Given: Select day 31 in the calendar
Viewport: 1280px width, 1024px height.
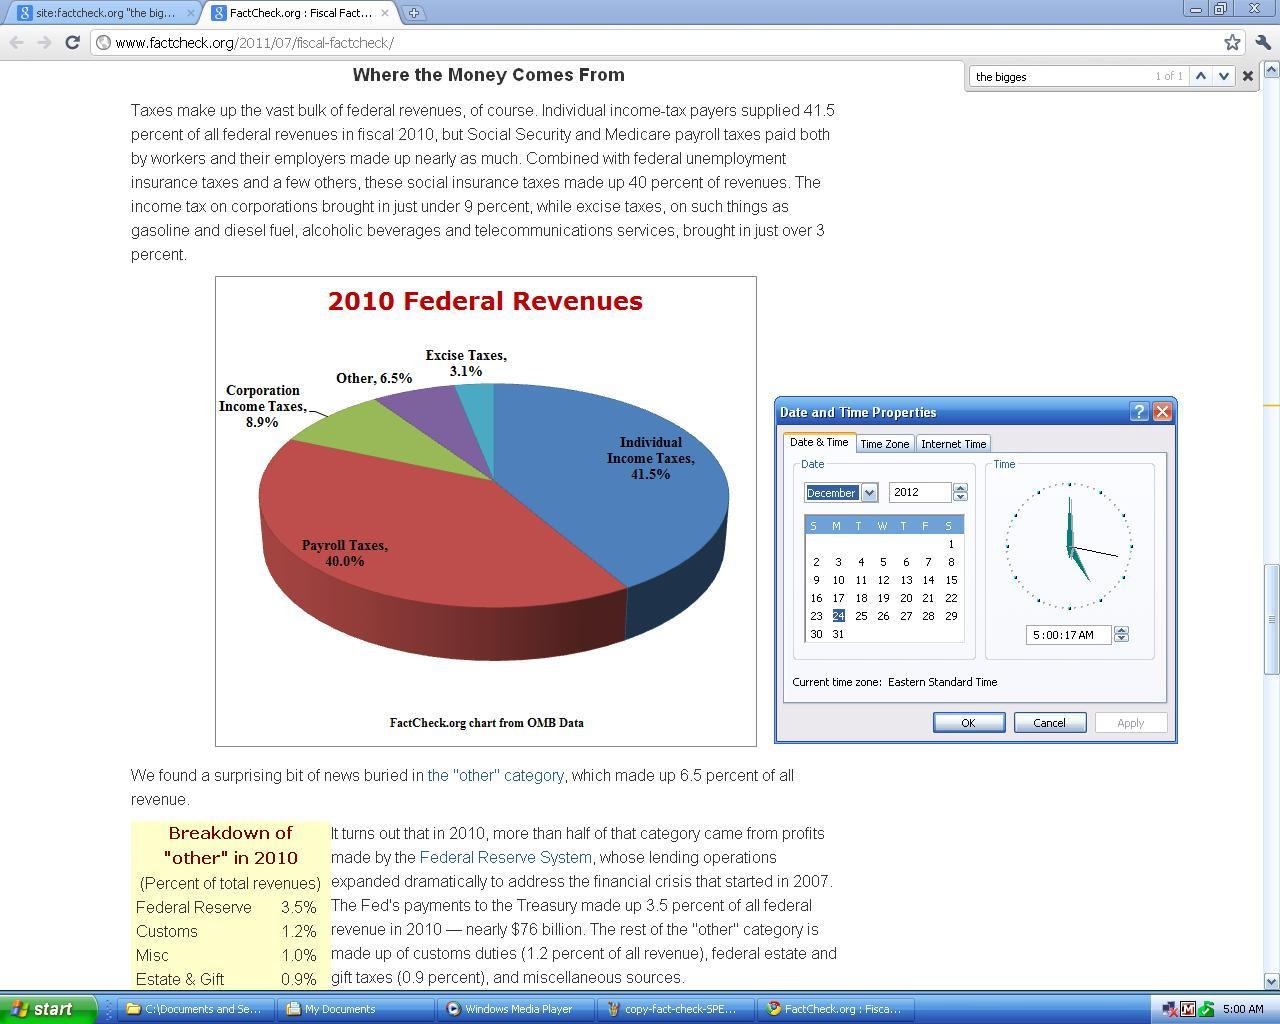Looking at the screenshot, I should pyautogui.click(x=838, y=634).
